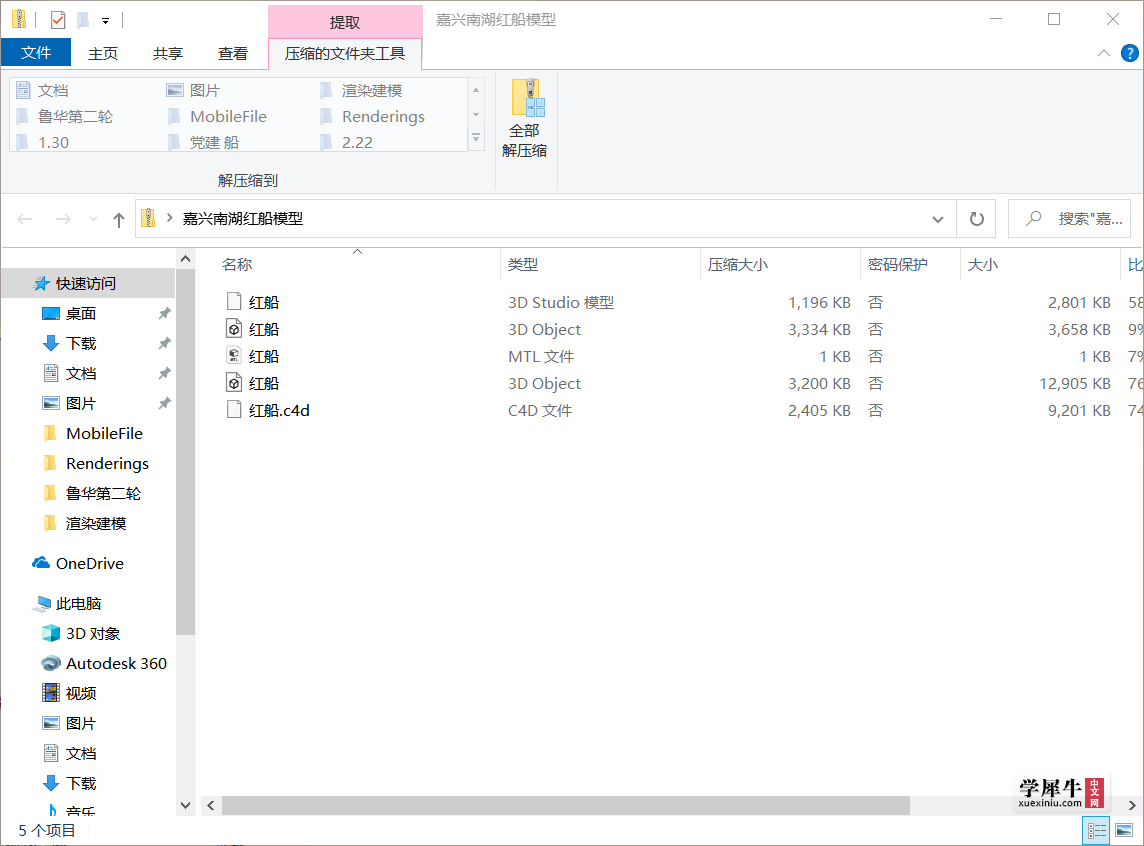Refresh the current folder view
This screenshot has width=1144, height=846.
(x=976, y=219)
